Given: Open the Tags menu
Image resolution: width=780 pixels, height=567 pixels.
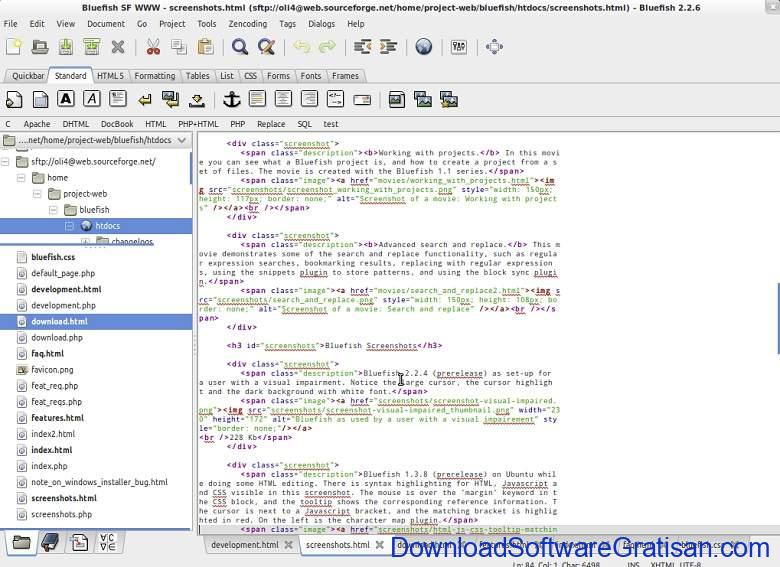Looking at the screenshot, I should coord(288,24).
